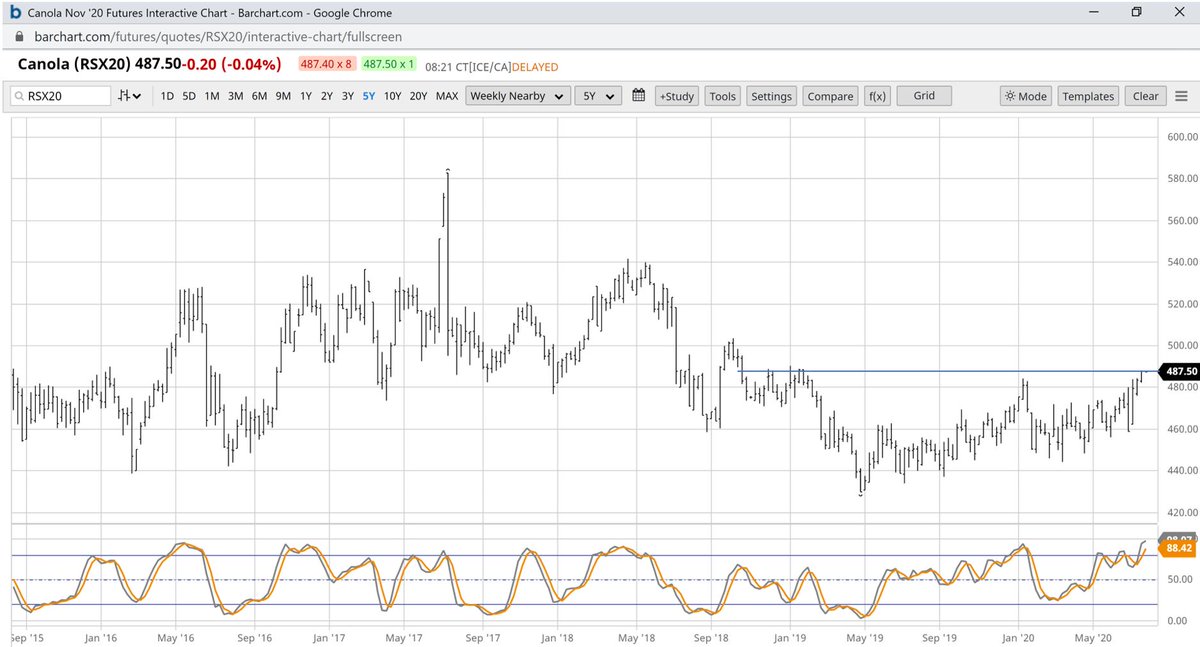Select the 5Y range shortcut
1200x647 pixels.
[369, 96]
